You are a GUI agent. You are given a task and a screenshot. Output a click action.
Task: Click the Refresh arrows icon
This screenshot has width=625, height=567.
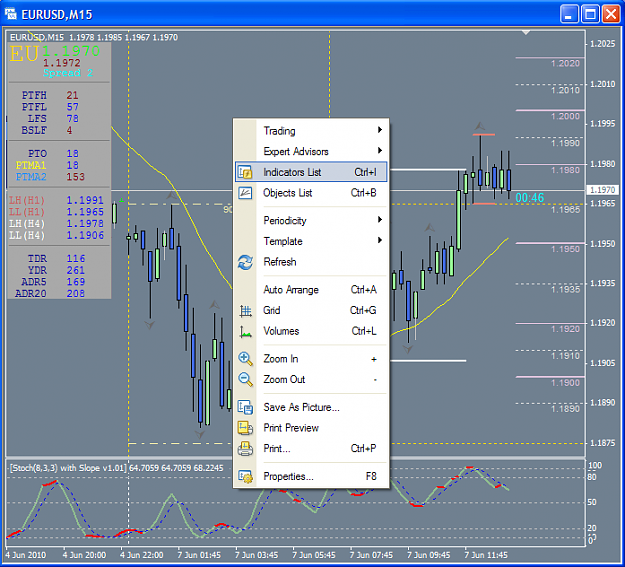click(x=245, y=262)
